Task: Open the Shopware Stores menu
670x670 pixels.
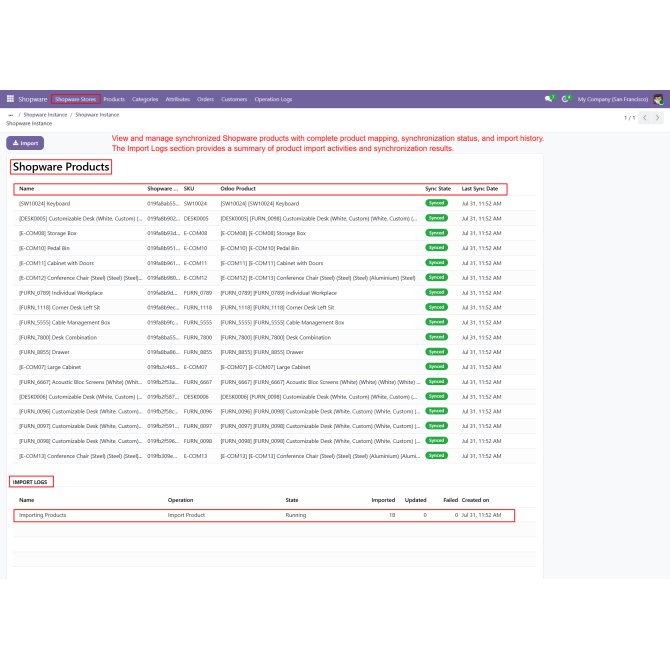Action: 76,99
